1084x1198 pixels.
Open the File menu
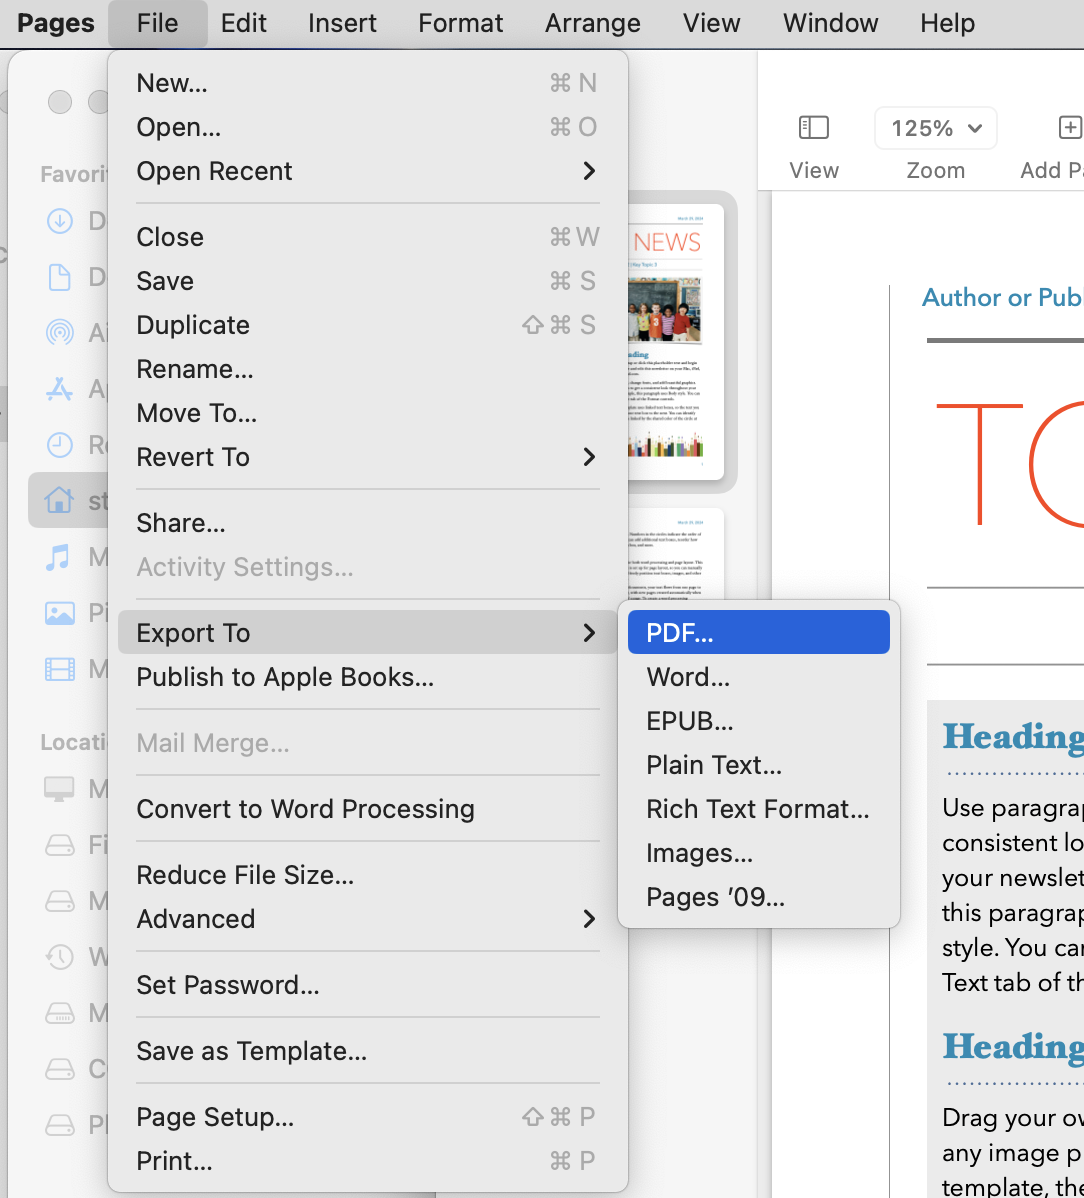coord(157,23)
